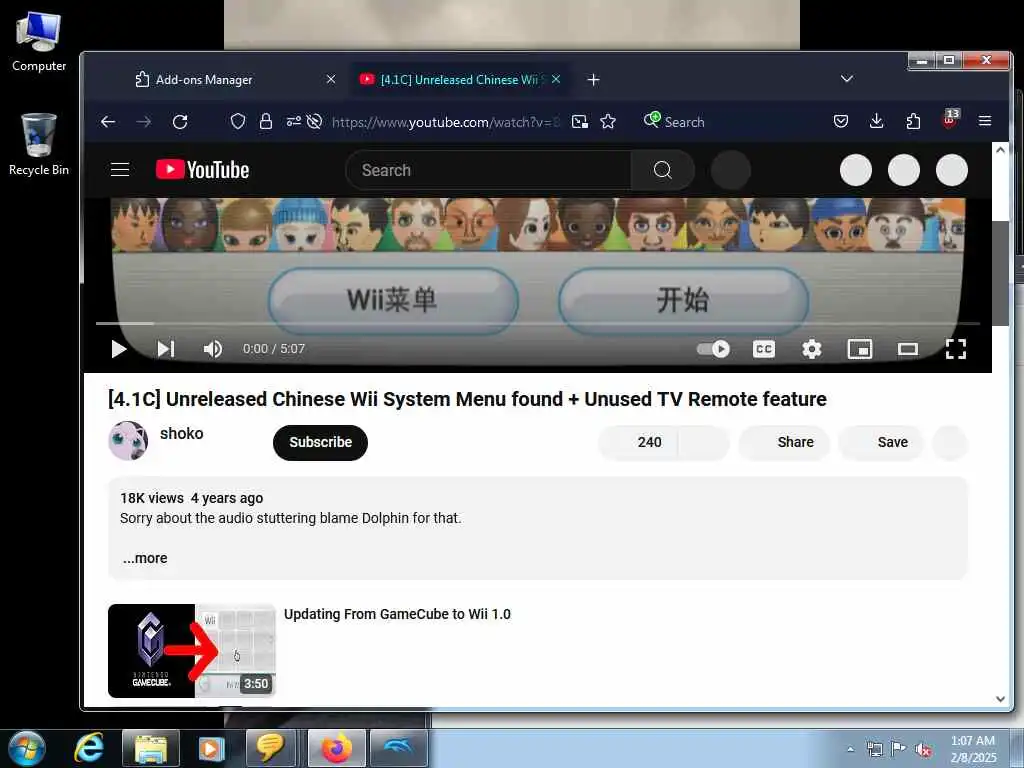Viewport: 1024px width, 768px height.
Task: Open the Updating From GameCube to Wii 1.0 title
Action: pos(397,614)
